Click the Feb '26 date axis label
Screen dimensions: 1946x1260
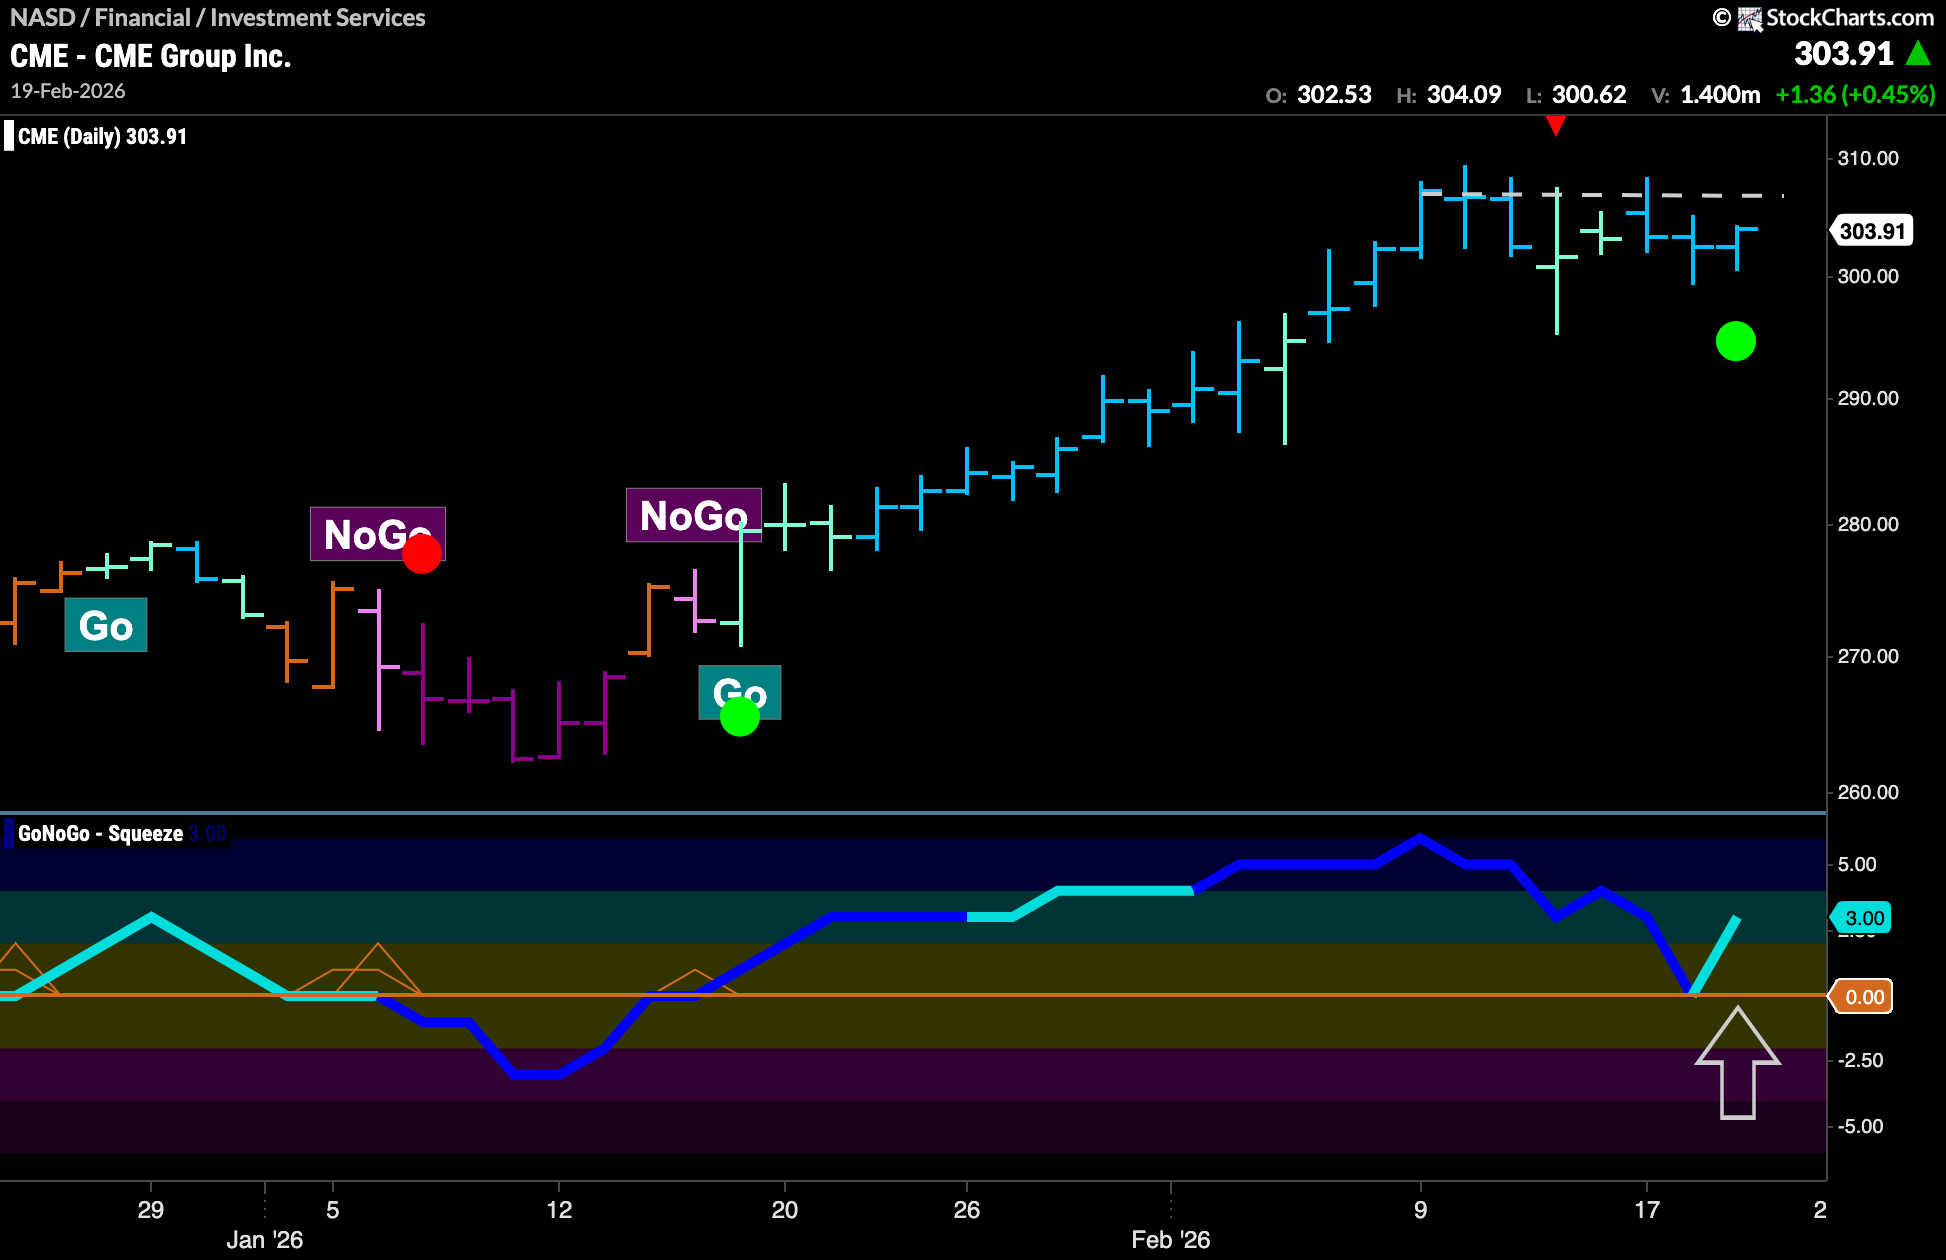tap(1171, 1240)
